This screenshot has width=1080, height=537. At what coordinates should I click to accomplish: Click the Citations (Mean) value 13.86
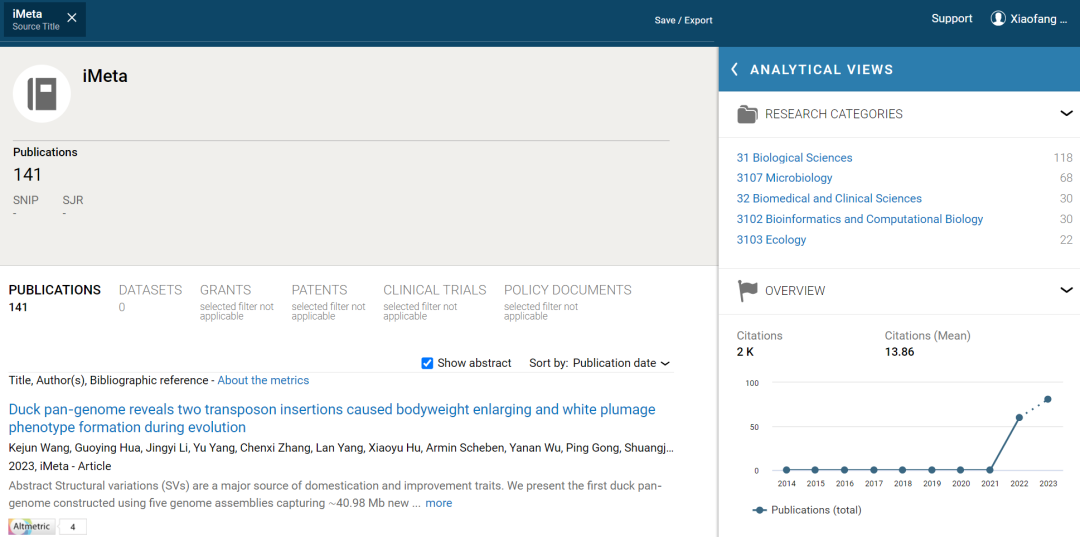900,352
